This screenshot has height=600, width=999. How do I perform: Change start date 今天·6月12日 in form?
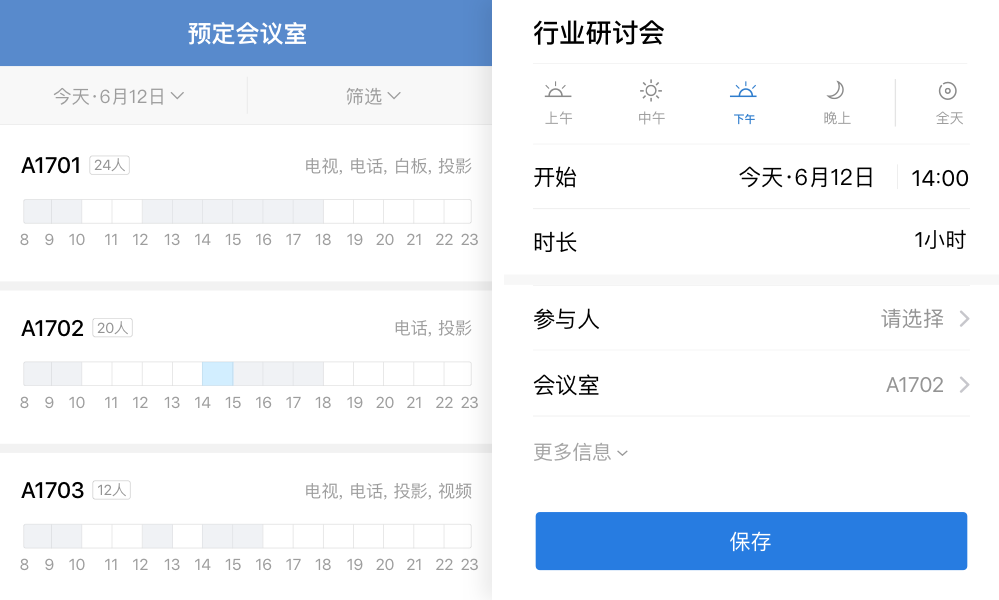tap(806, 178)
